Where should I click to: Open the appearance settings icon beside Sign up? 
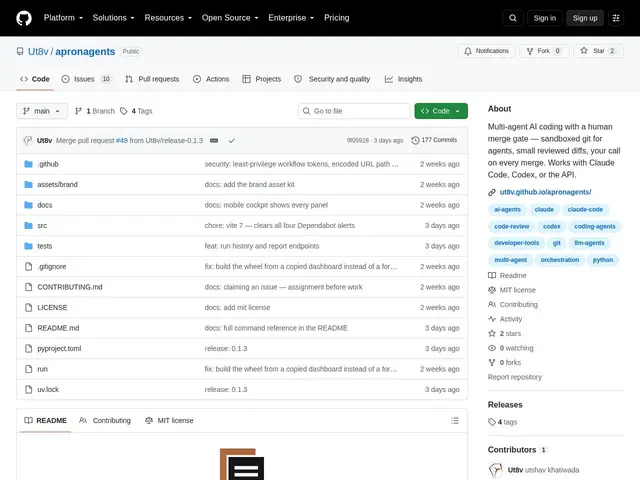tap(616, 18)
